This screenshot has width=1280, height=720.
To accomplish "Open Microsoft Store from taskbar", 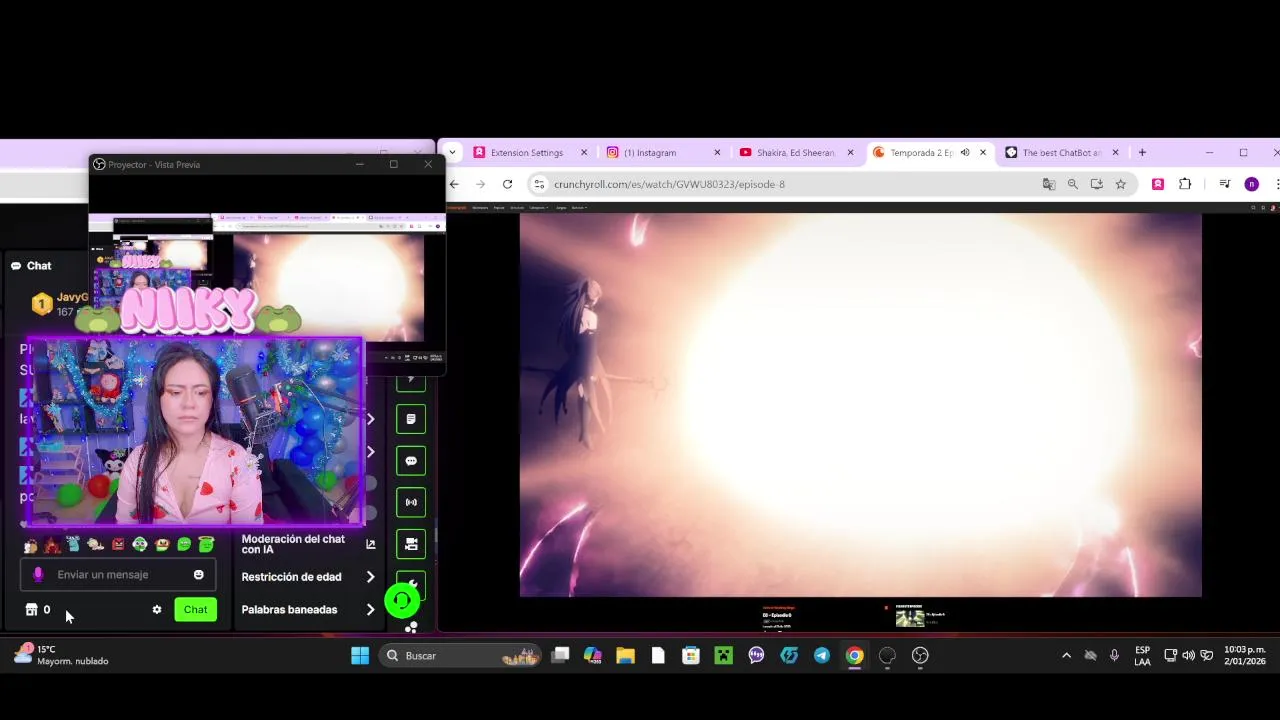I will point(691,655).
